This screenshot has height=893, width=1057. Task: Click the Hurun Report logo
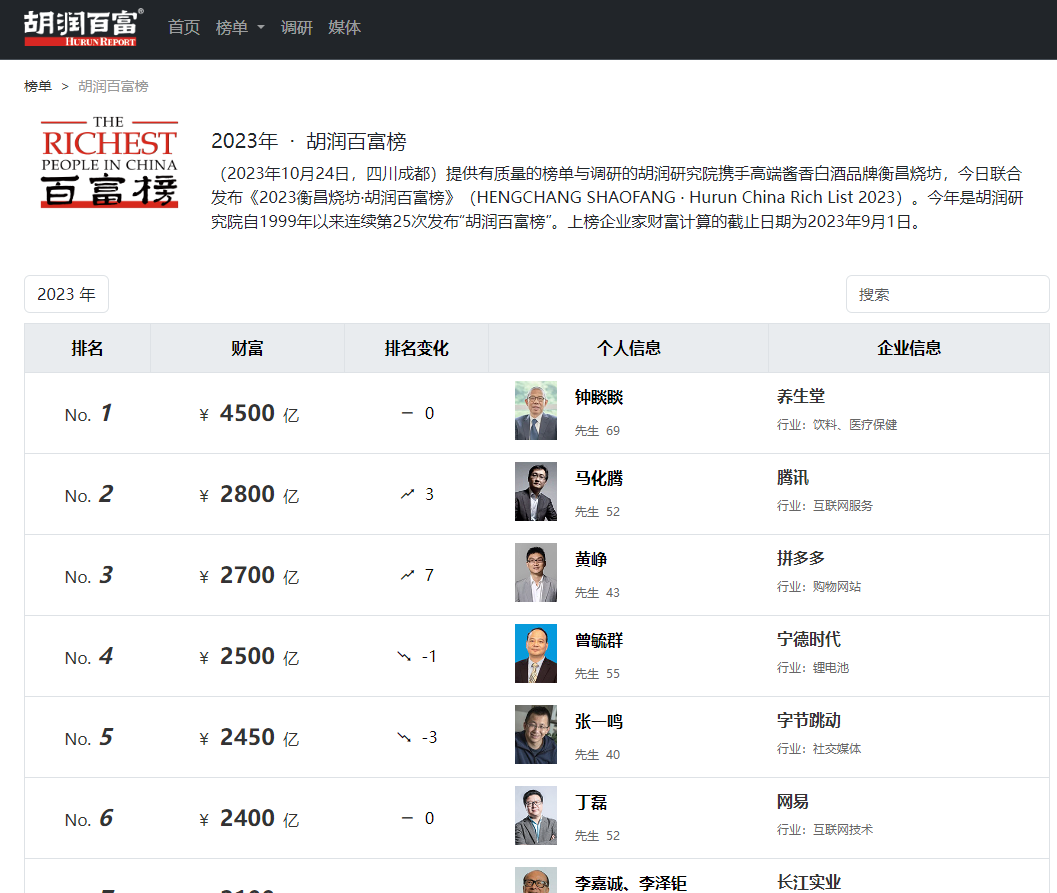(84, 28)
